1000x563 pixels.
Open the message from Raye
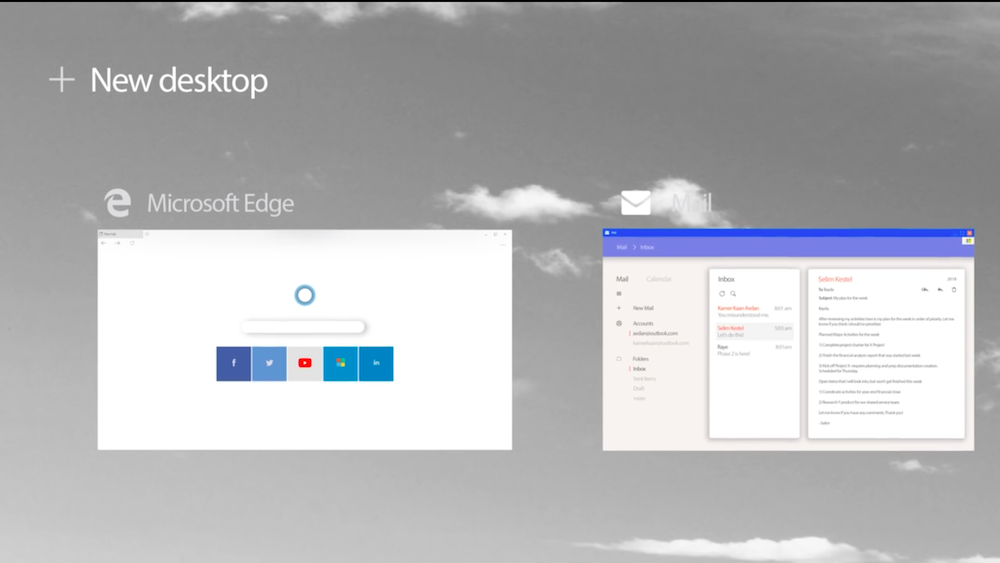pyautogui.click(x=754, y=350)
